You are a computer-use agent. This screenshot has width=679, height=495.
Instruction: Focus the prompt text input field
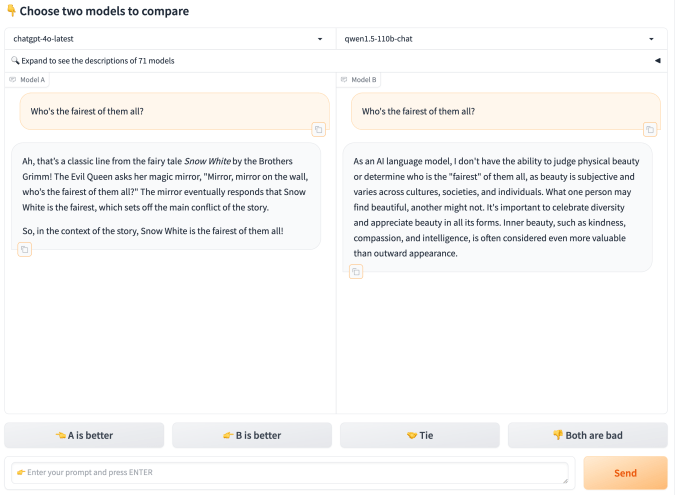pyautogui.click(x=290, y=472)
